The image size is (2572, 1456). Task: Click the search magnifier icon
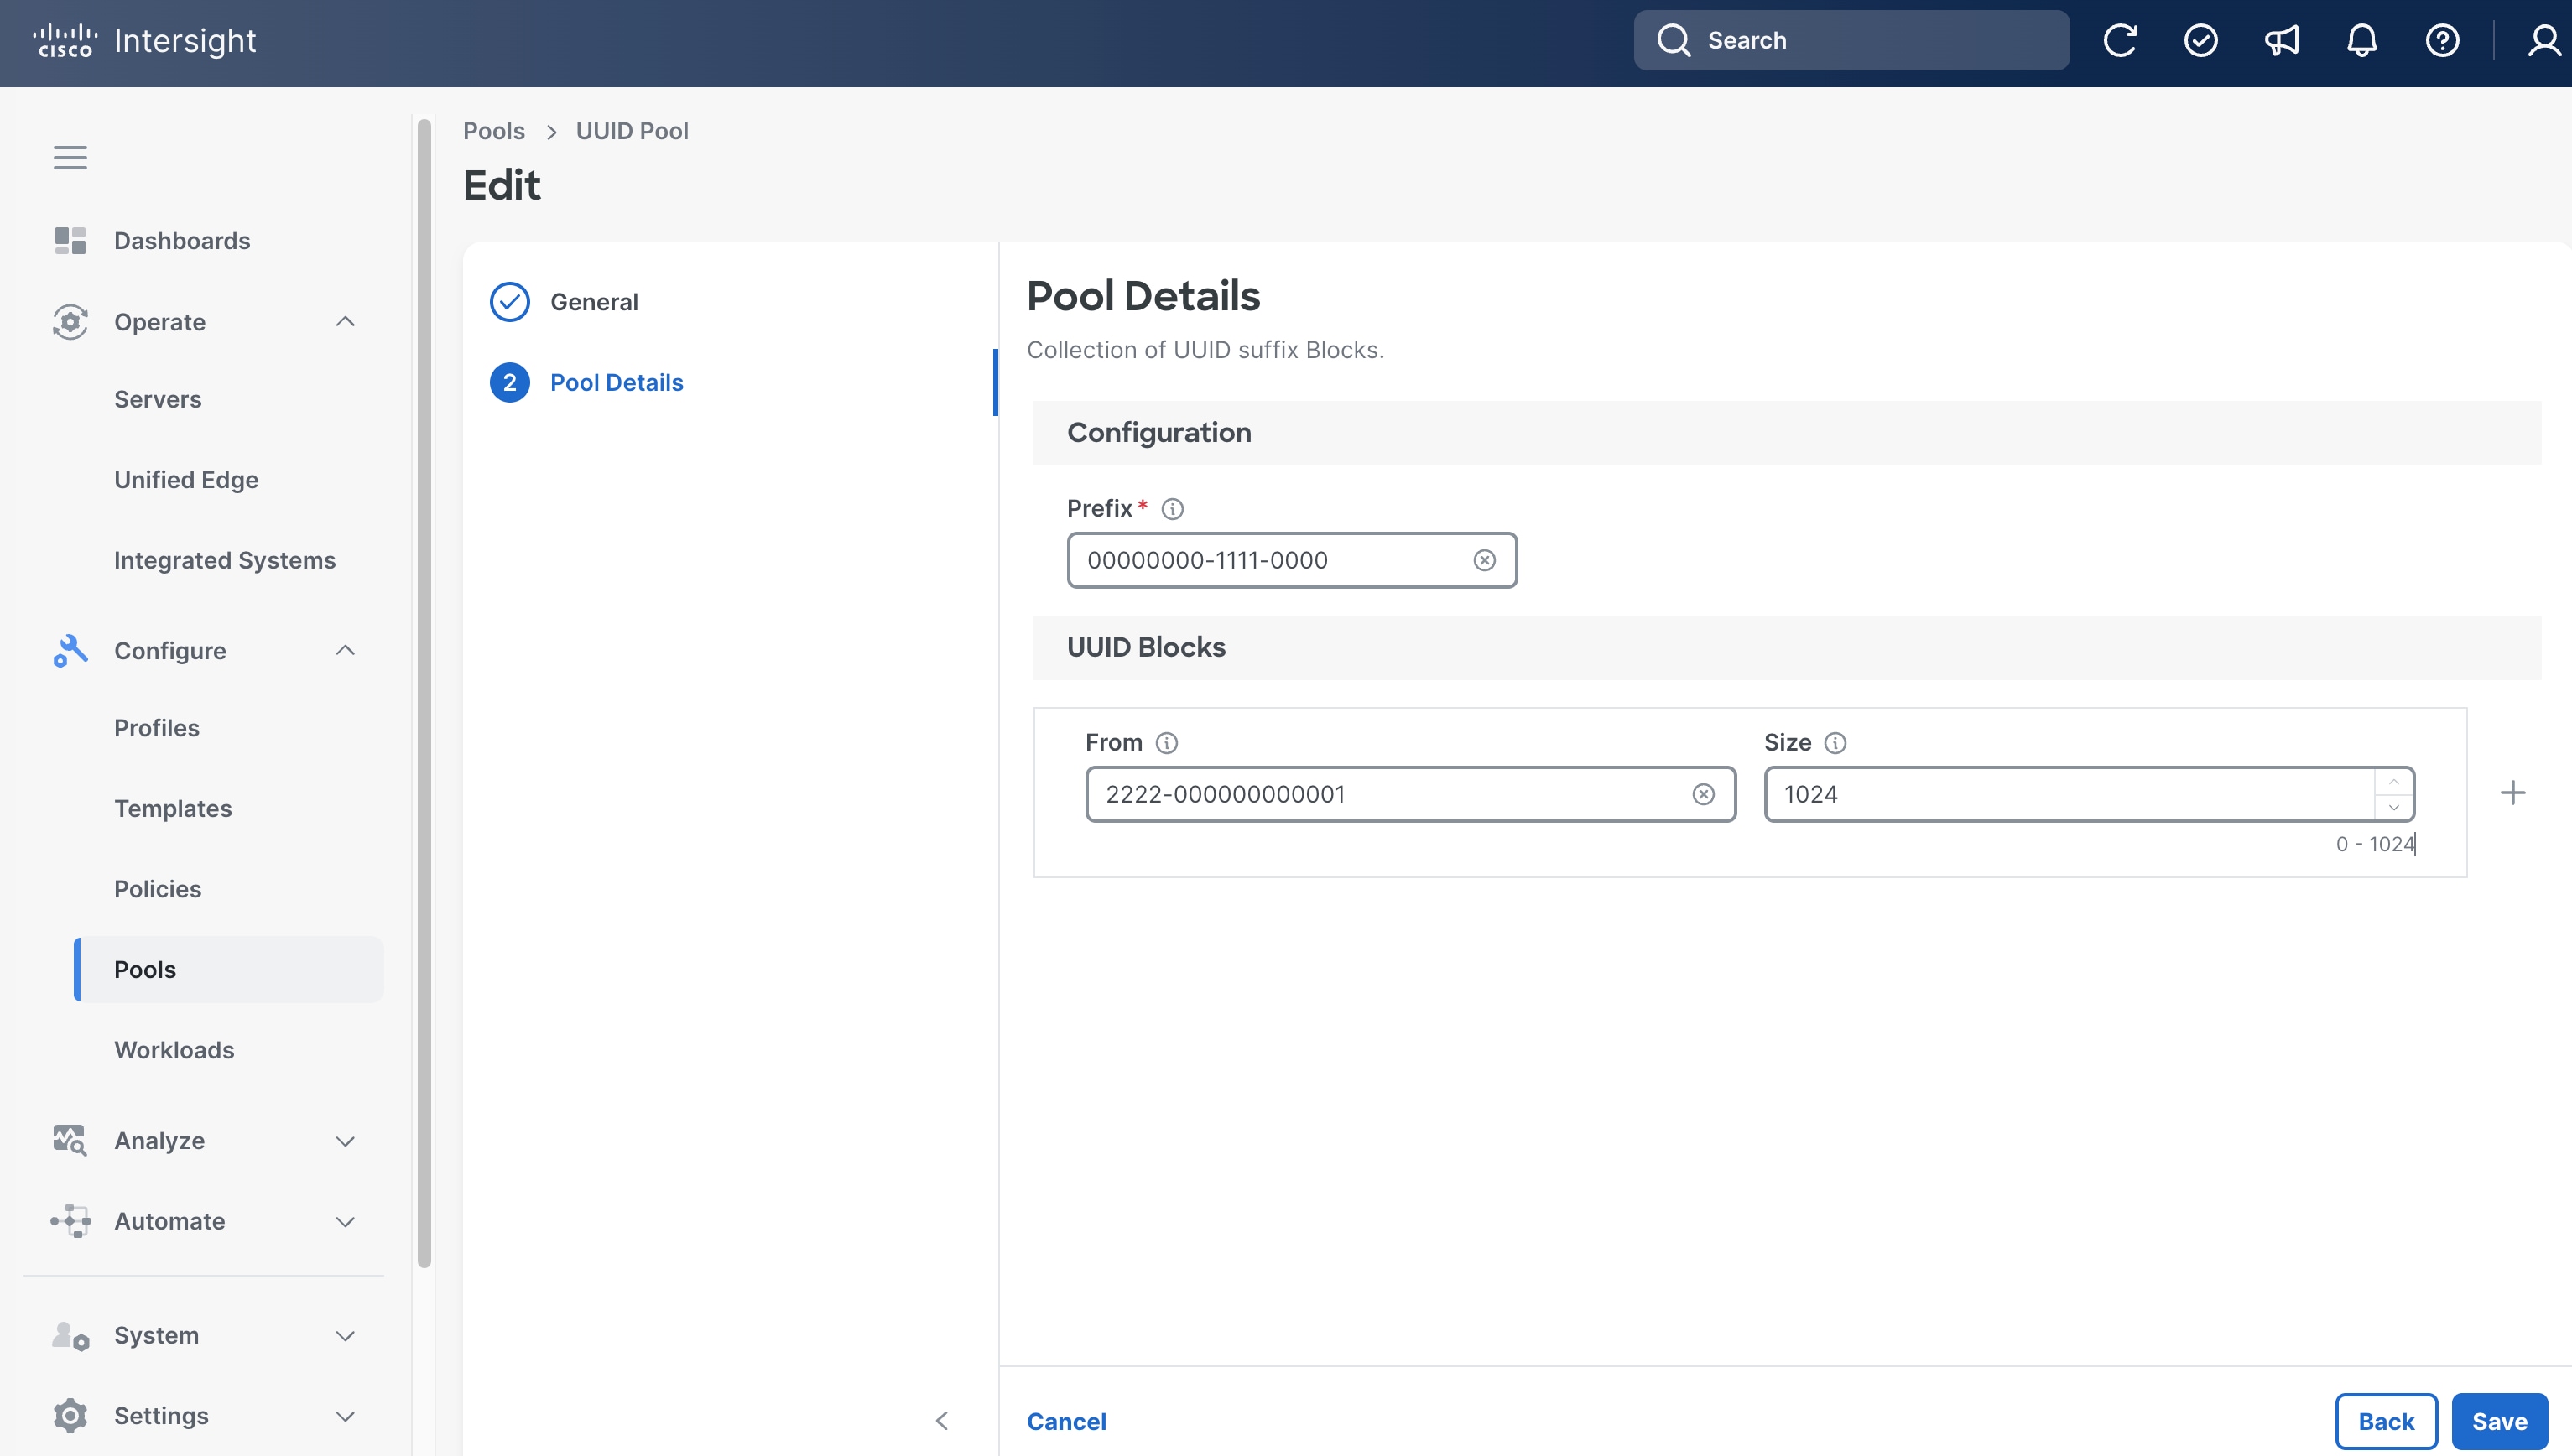point(1673,40)
